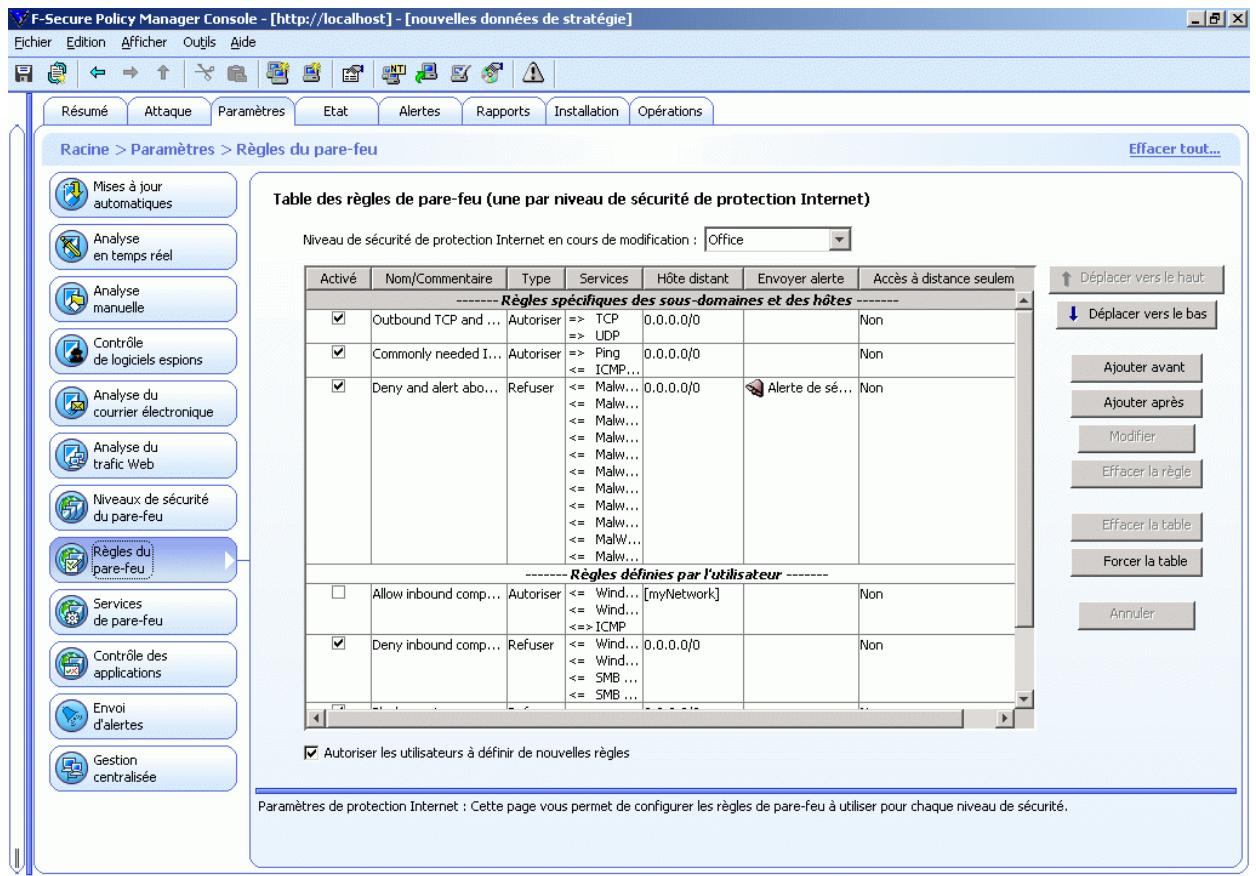Select the [myNetwork] host cell

click(692, 609)
